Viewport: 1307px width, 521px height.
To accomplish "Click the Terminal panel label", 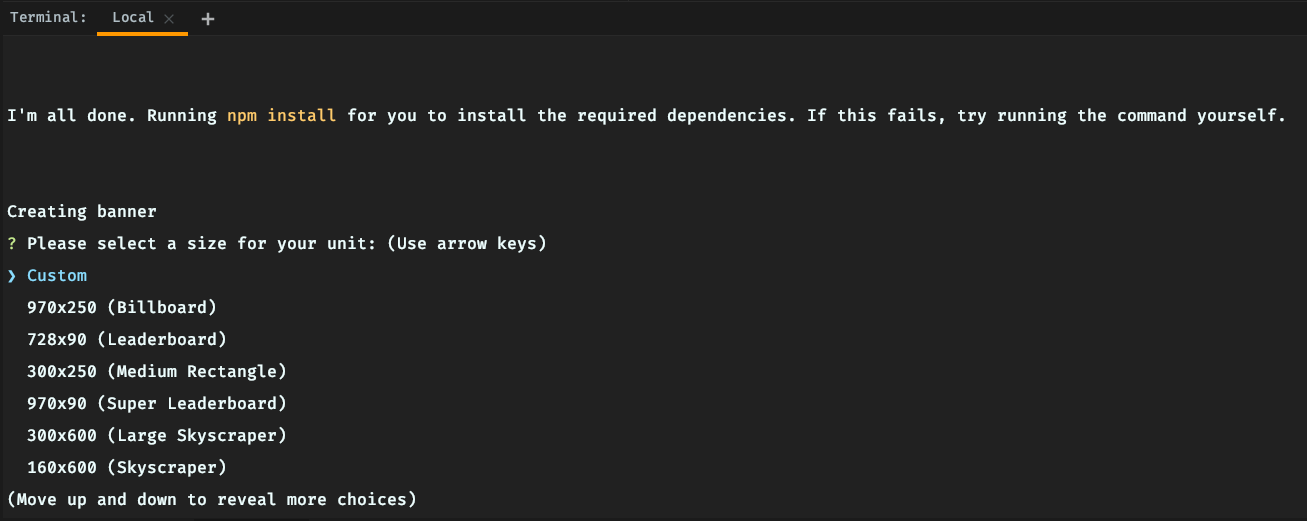I will 48,17.
